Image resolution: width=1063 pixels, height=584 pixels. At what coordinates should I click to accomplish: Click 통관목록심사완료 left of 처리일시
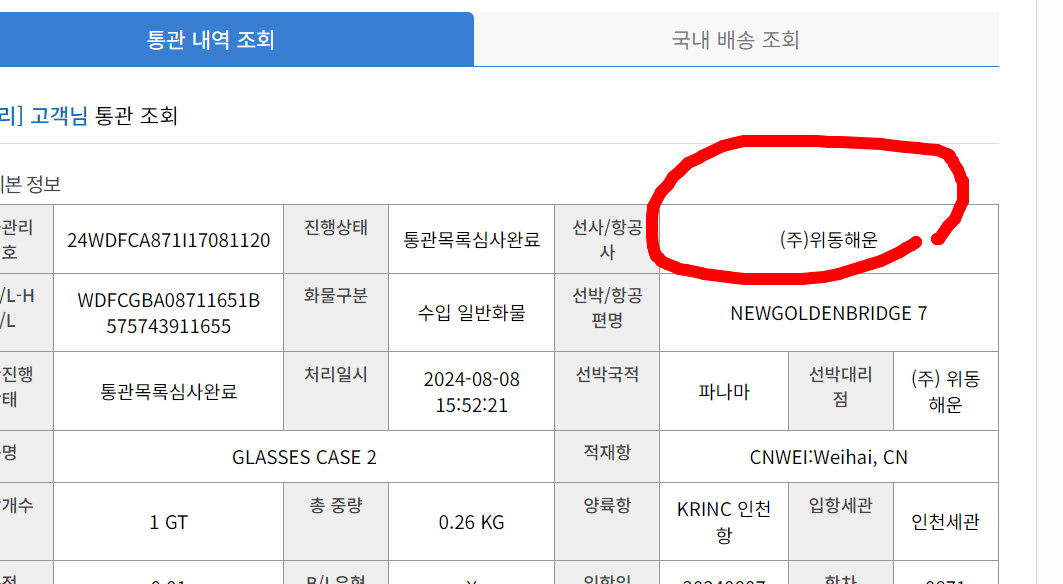coord(168,391)
